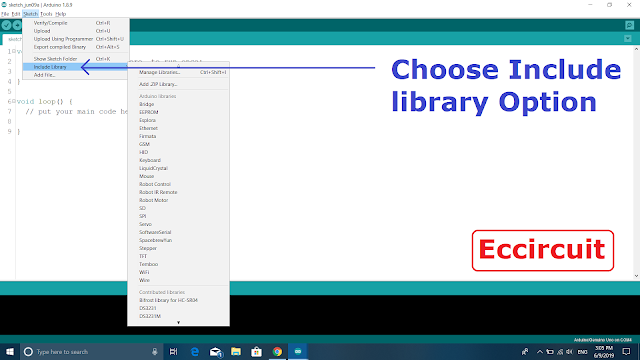Include the EEPROM library
The height and width of the screenshot is (360, 640).
point(178,112)
